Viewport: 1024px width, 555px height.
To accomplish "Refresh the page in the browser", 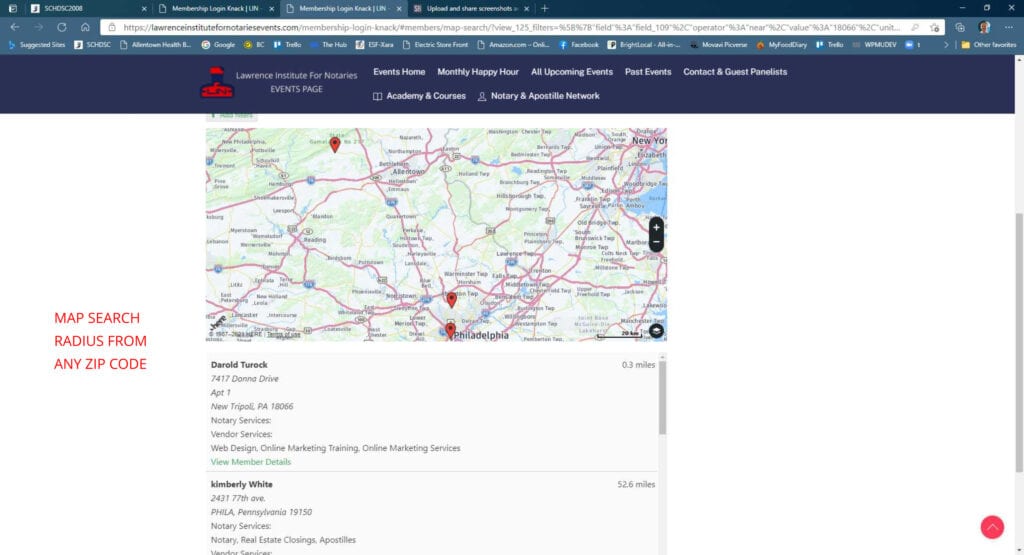I will pos(62,27).
